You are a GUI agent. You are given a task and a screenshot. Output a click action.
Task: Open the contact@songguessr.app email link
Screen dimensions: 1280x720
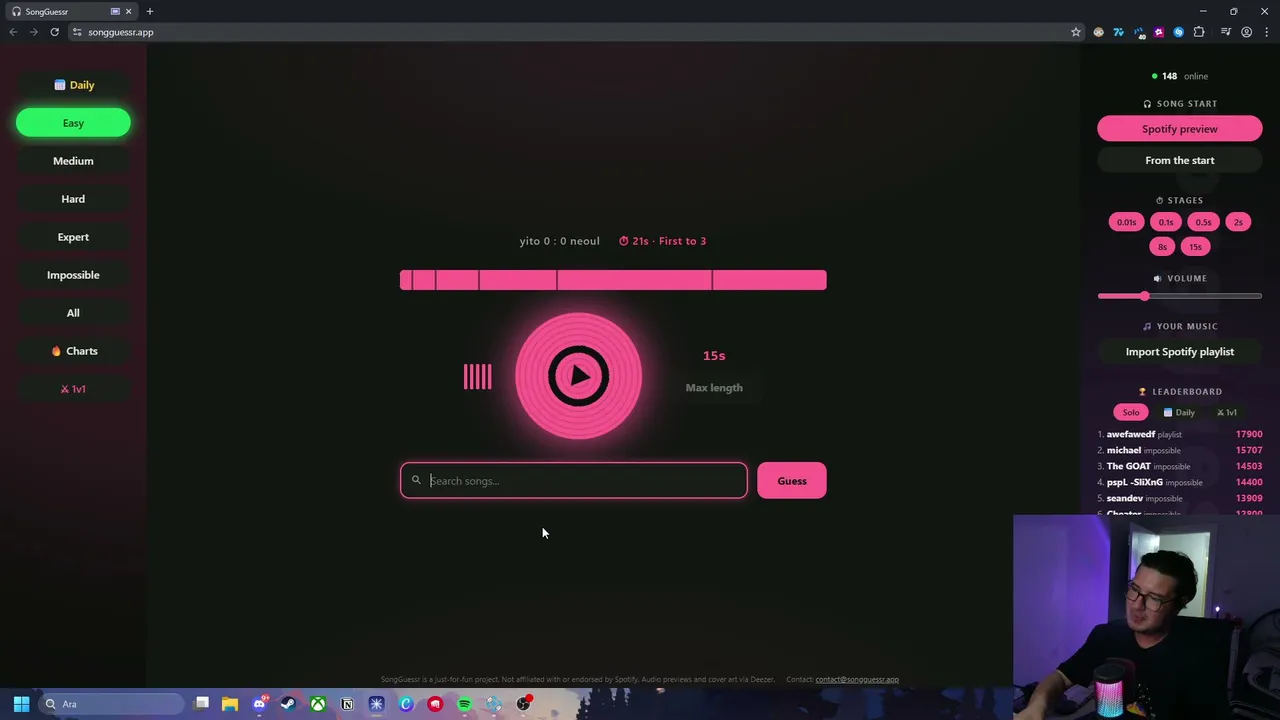[857, 680]
